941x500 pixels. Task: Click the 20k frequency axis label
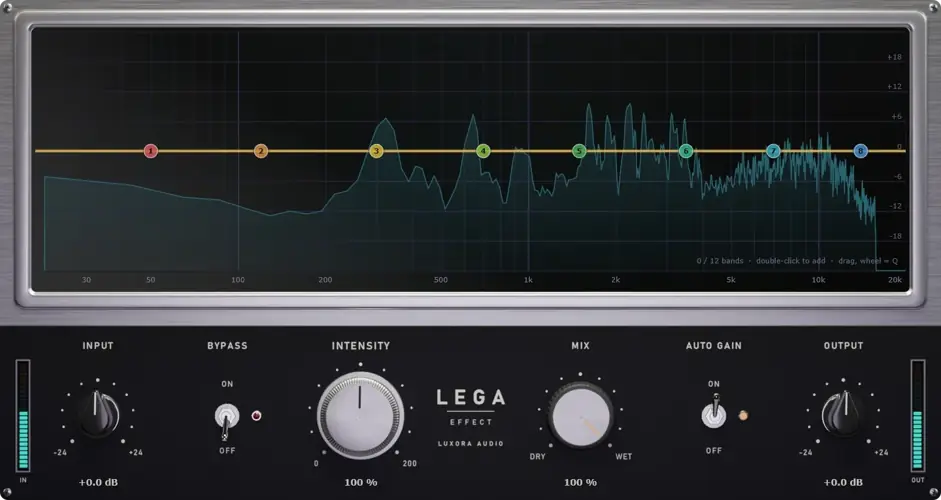point(895,280)
